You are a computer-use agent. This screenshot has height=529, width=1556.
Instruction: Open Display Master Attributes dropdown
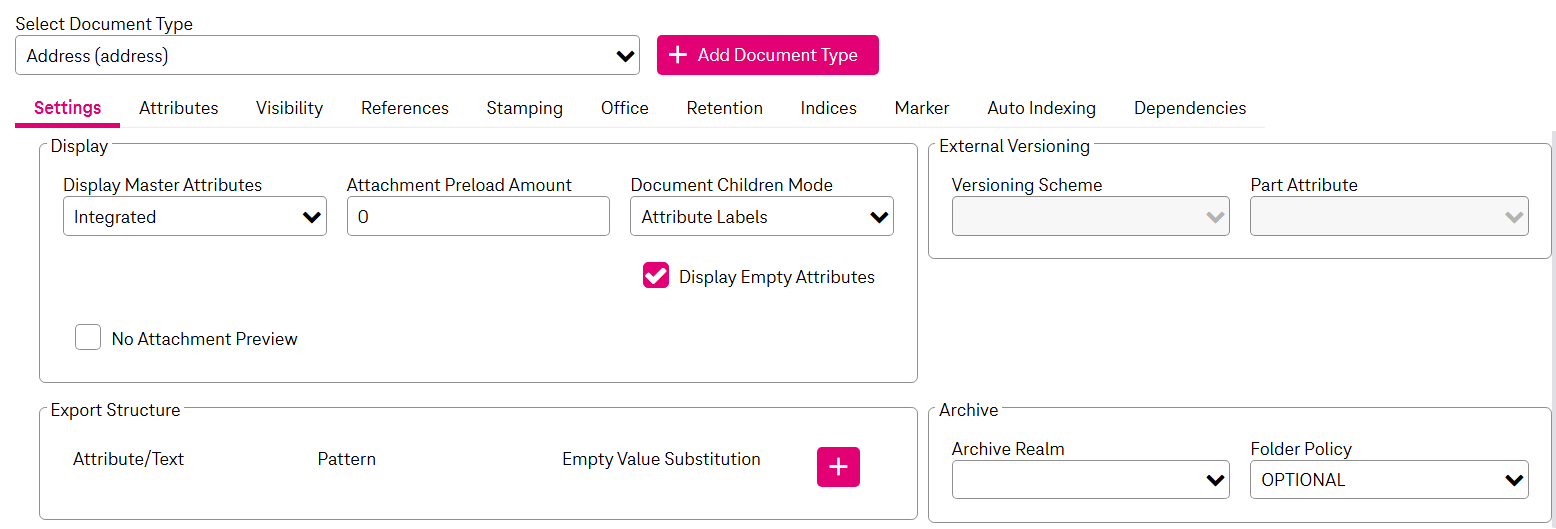tap(195, 216)
